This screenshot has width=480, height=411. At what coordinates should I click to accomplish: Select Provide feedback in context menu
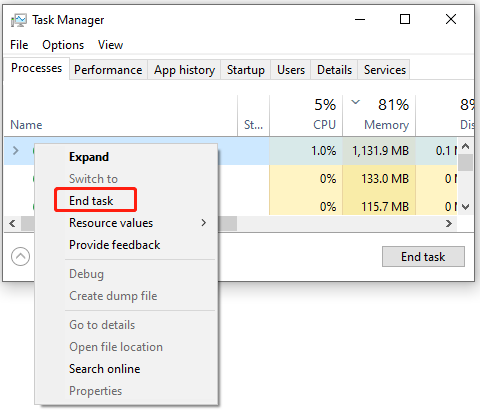127,245
